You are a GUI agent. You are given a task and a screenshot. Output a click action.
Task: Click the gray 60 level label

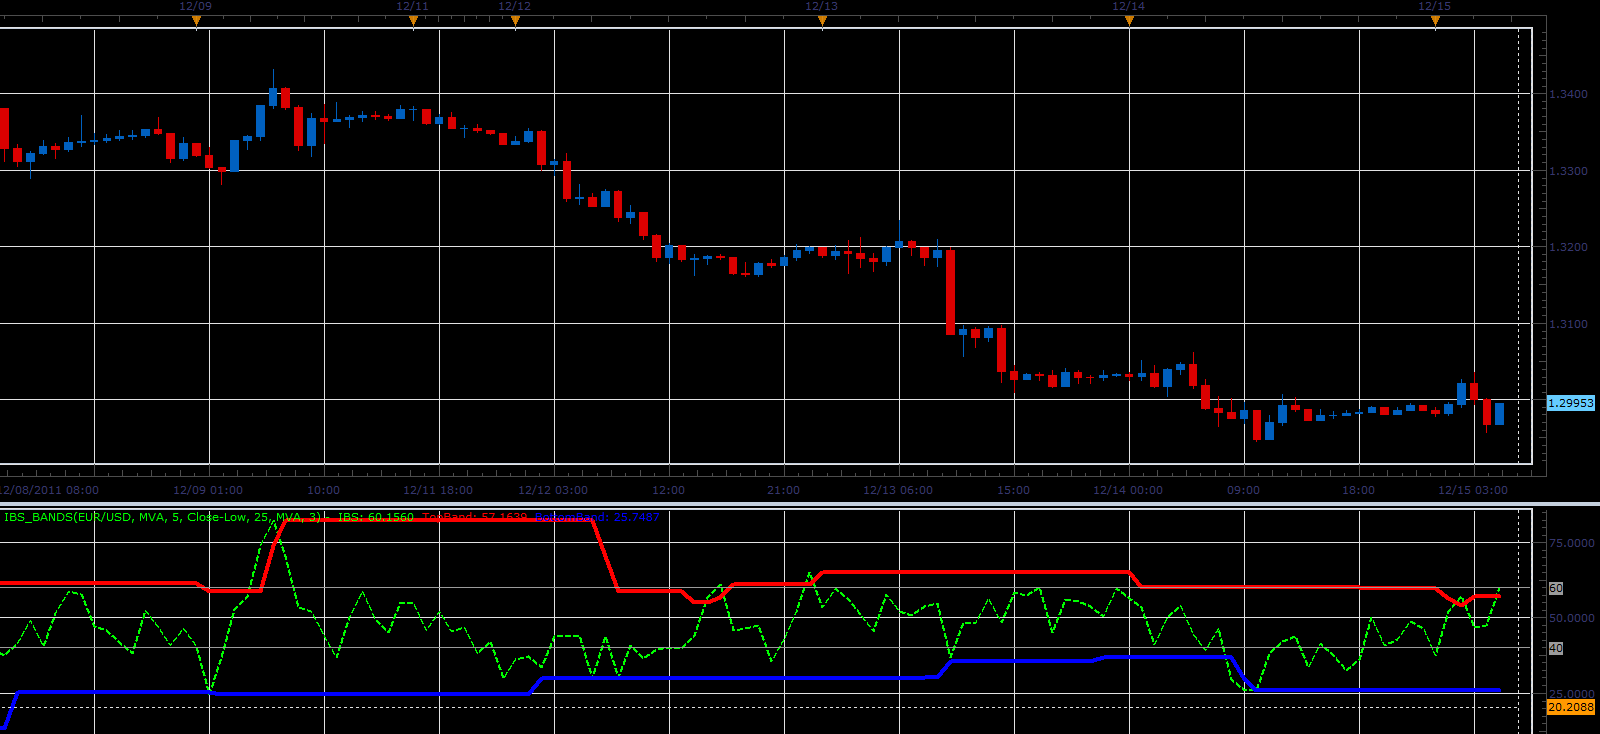tap(1556, 588)
